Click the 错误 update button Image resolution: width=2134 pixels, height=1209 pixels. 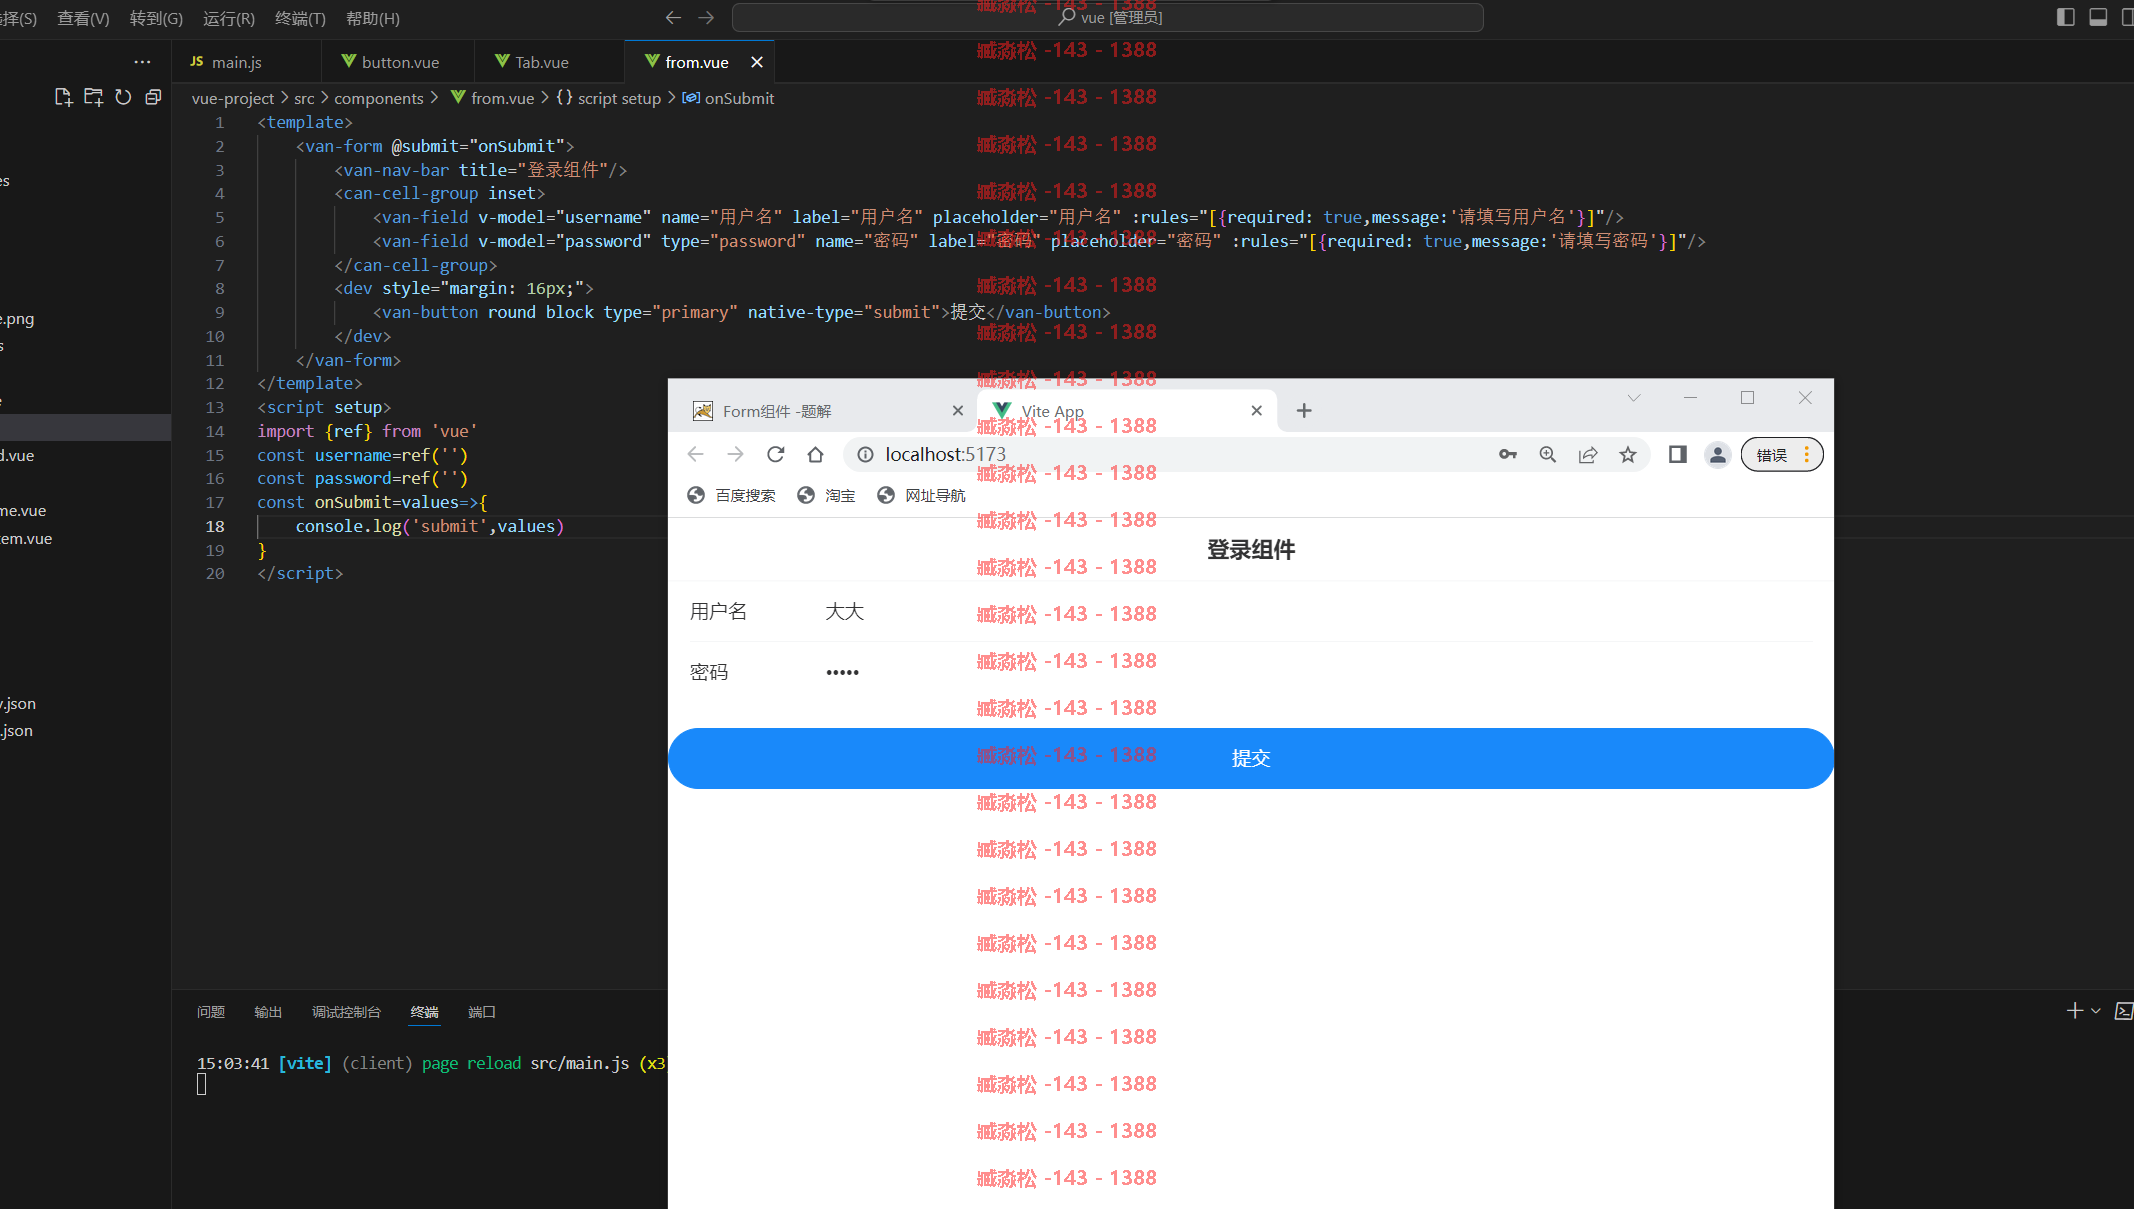(1782, 455)
